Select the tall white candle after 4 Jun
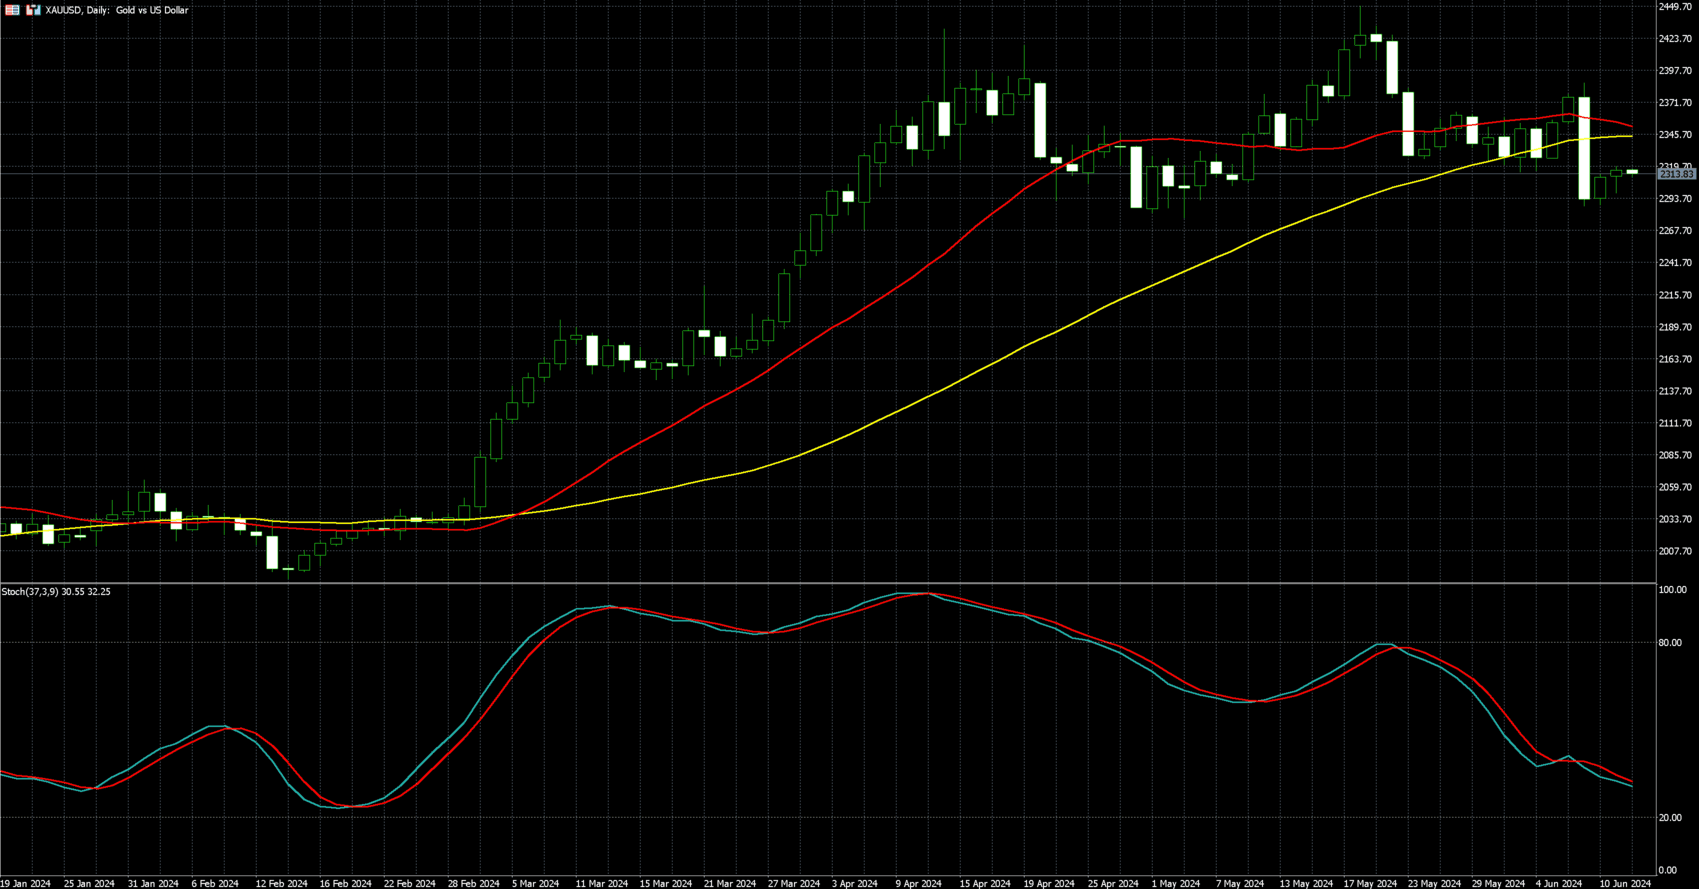Screen dimensions: 1699x889 tap(1584, 148)
